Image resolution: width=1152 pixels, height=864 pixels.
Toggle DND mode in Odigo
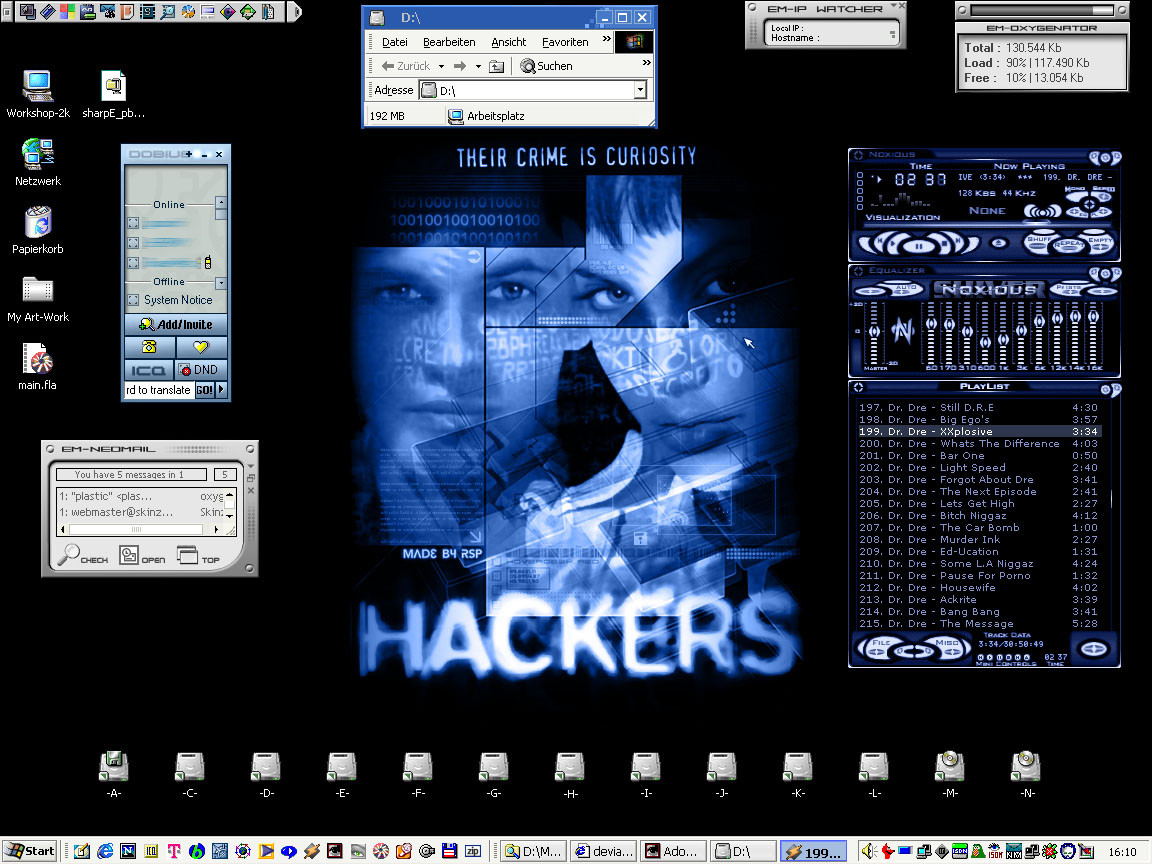[201, 370]
